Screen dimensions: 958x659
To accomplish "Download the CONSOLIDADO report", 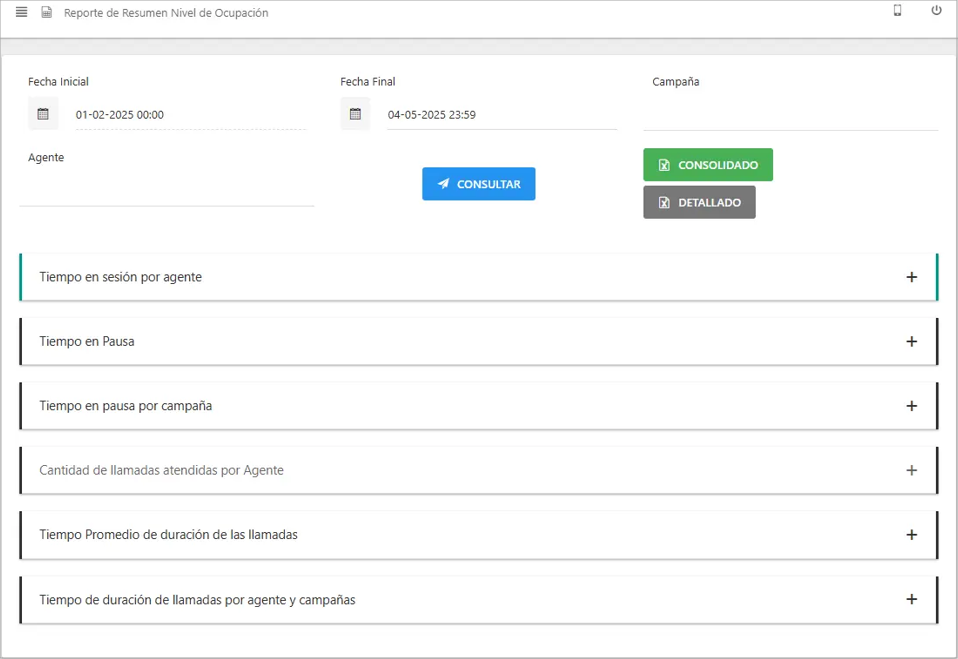I will [708, 164].
